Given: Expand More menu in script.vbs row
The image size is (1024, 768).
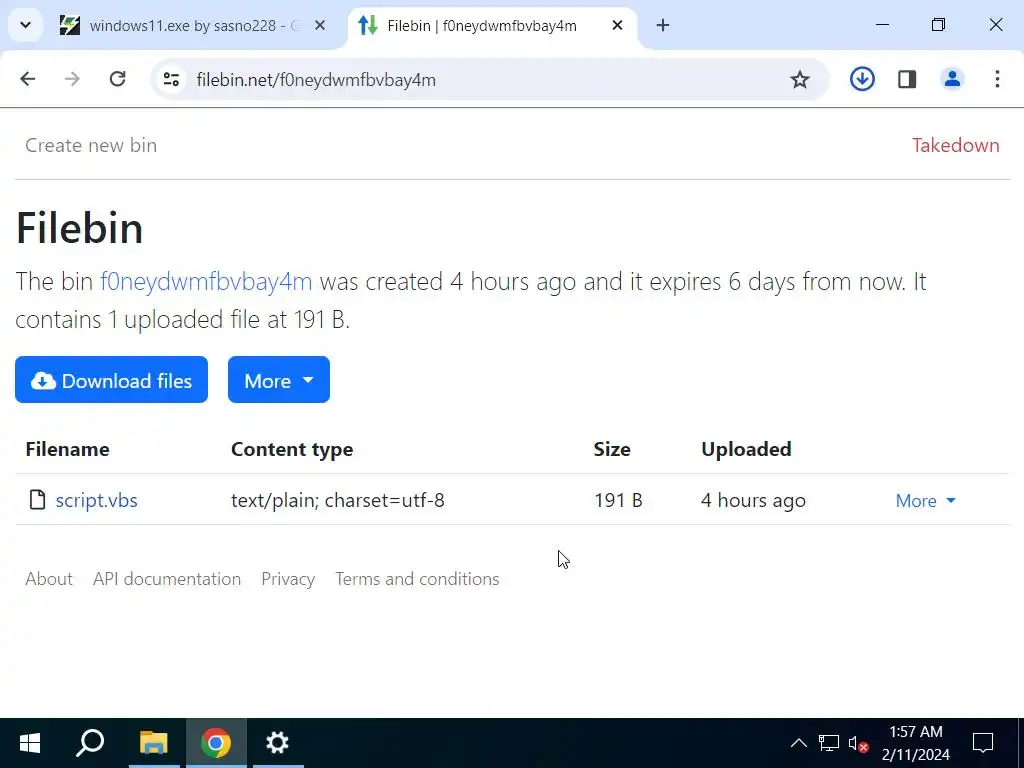Looking at the screenshot, I should pyautogui.click(x=925, y=500).
